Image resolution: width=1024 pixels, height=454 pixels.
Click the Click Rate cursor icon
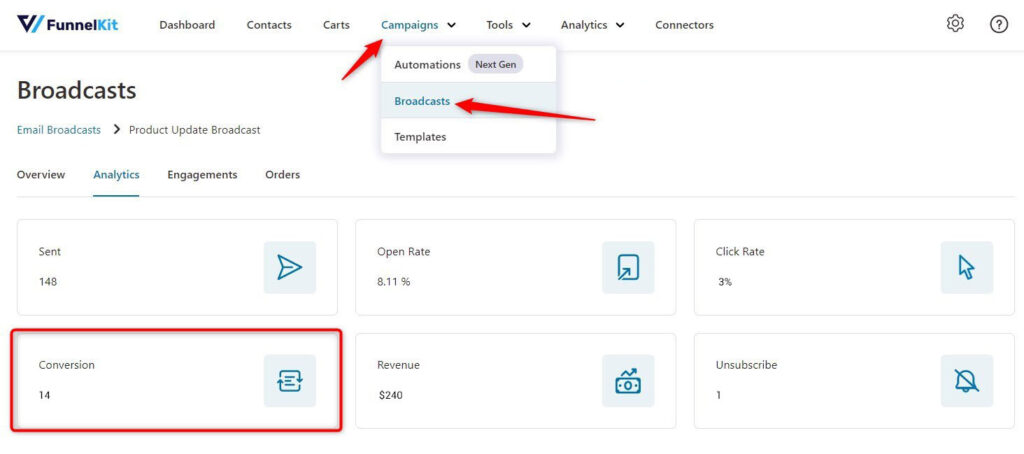[967, 267]
